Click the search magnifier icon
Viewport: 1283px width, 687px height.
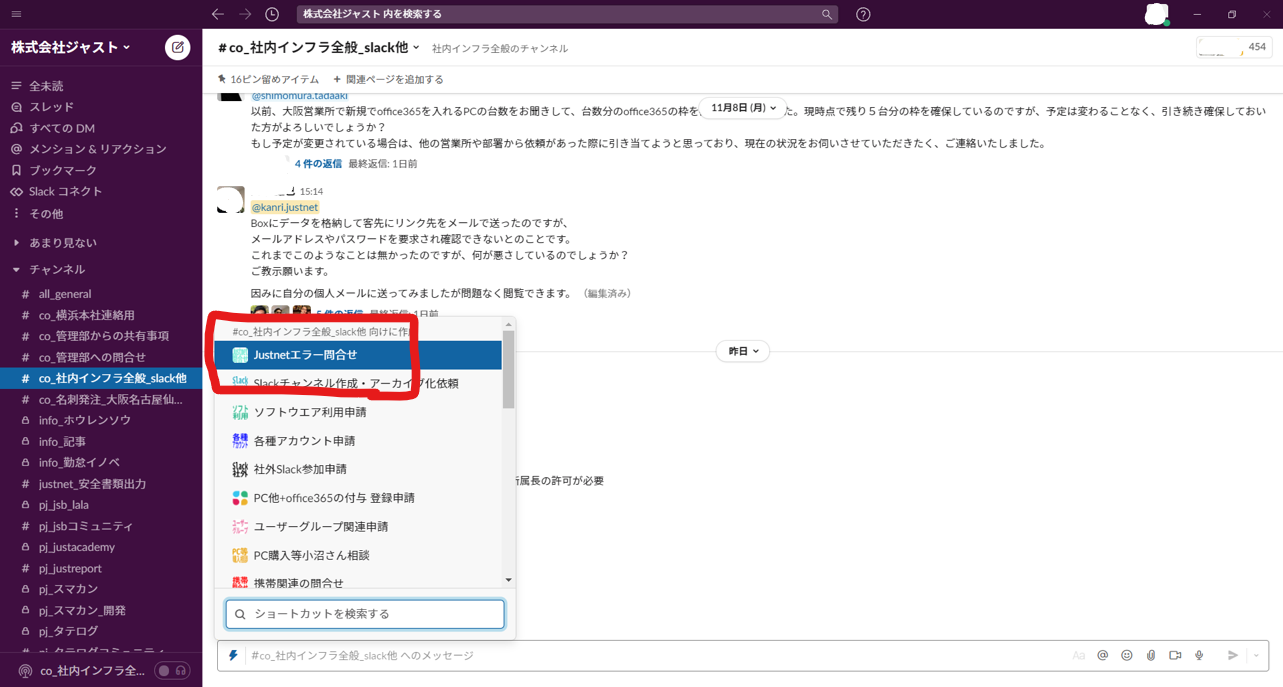click(x=827, y=14)
